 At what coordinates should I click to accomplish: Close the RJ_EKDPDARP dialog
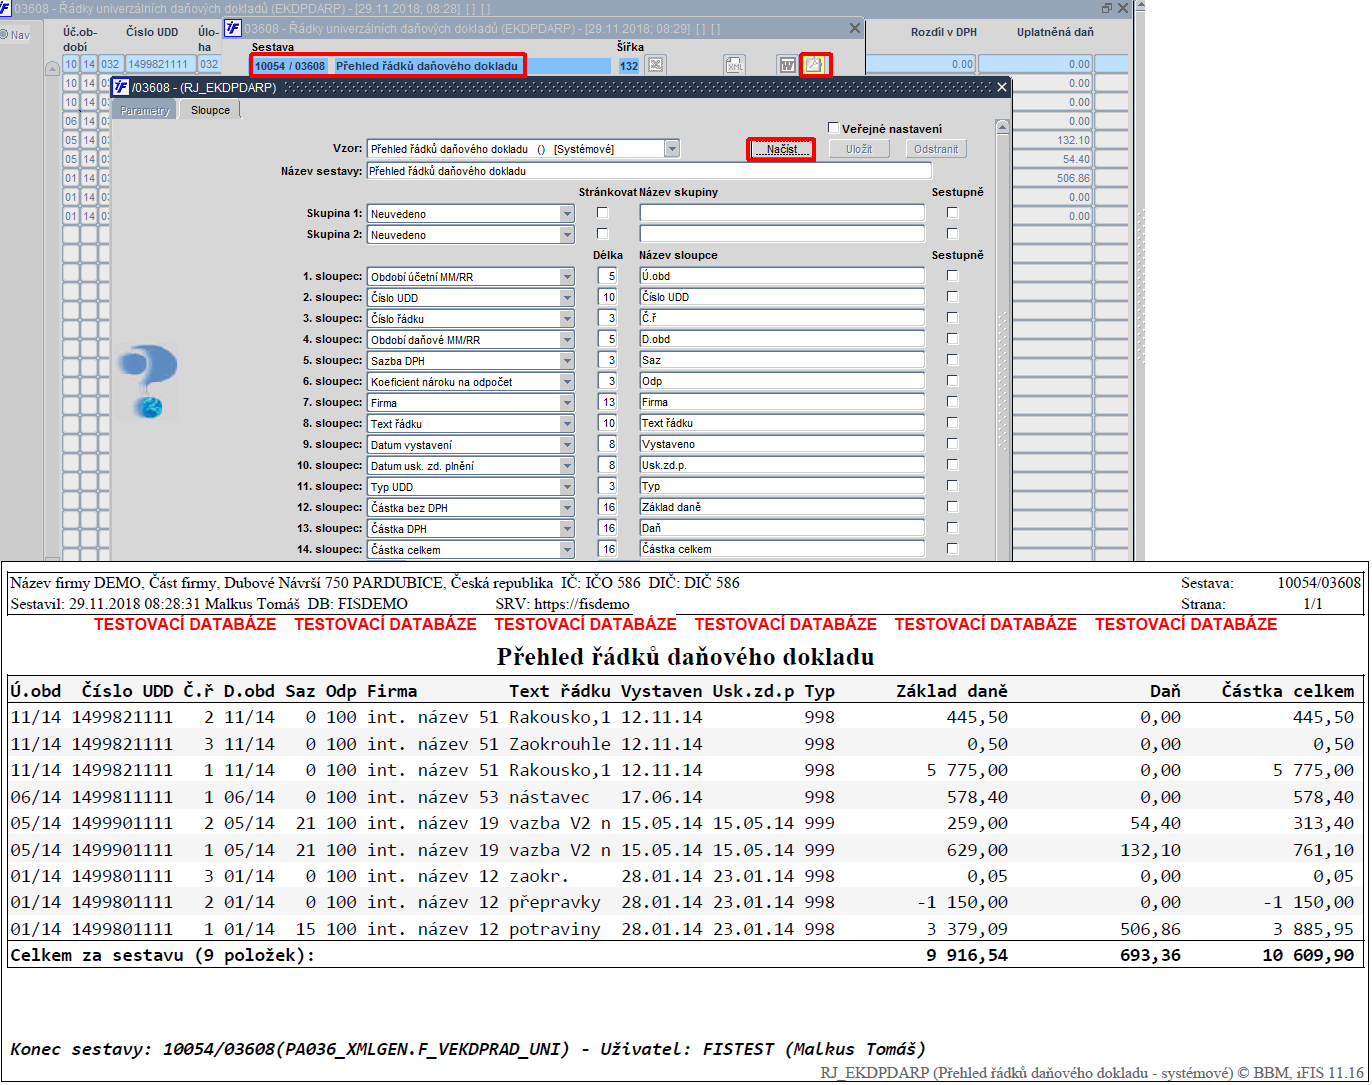click(x=1003, y=87)
